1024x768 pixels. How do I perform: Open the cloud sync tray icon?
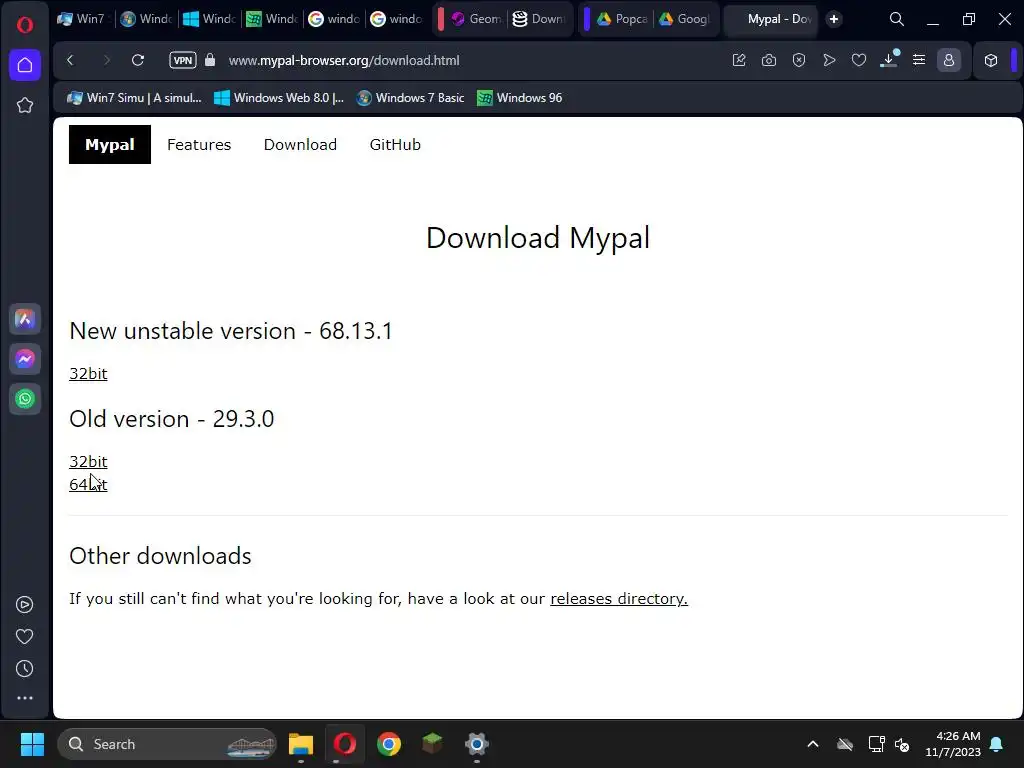click(x=845, y=744)
